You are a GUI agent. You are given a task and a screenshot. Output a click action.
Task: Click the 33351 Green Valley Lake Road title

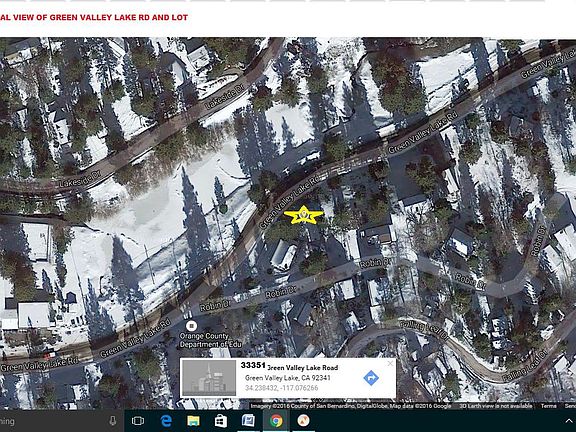coord(289,366)
